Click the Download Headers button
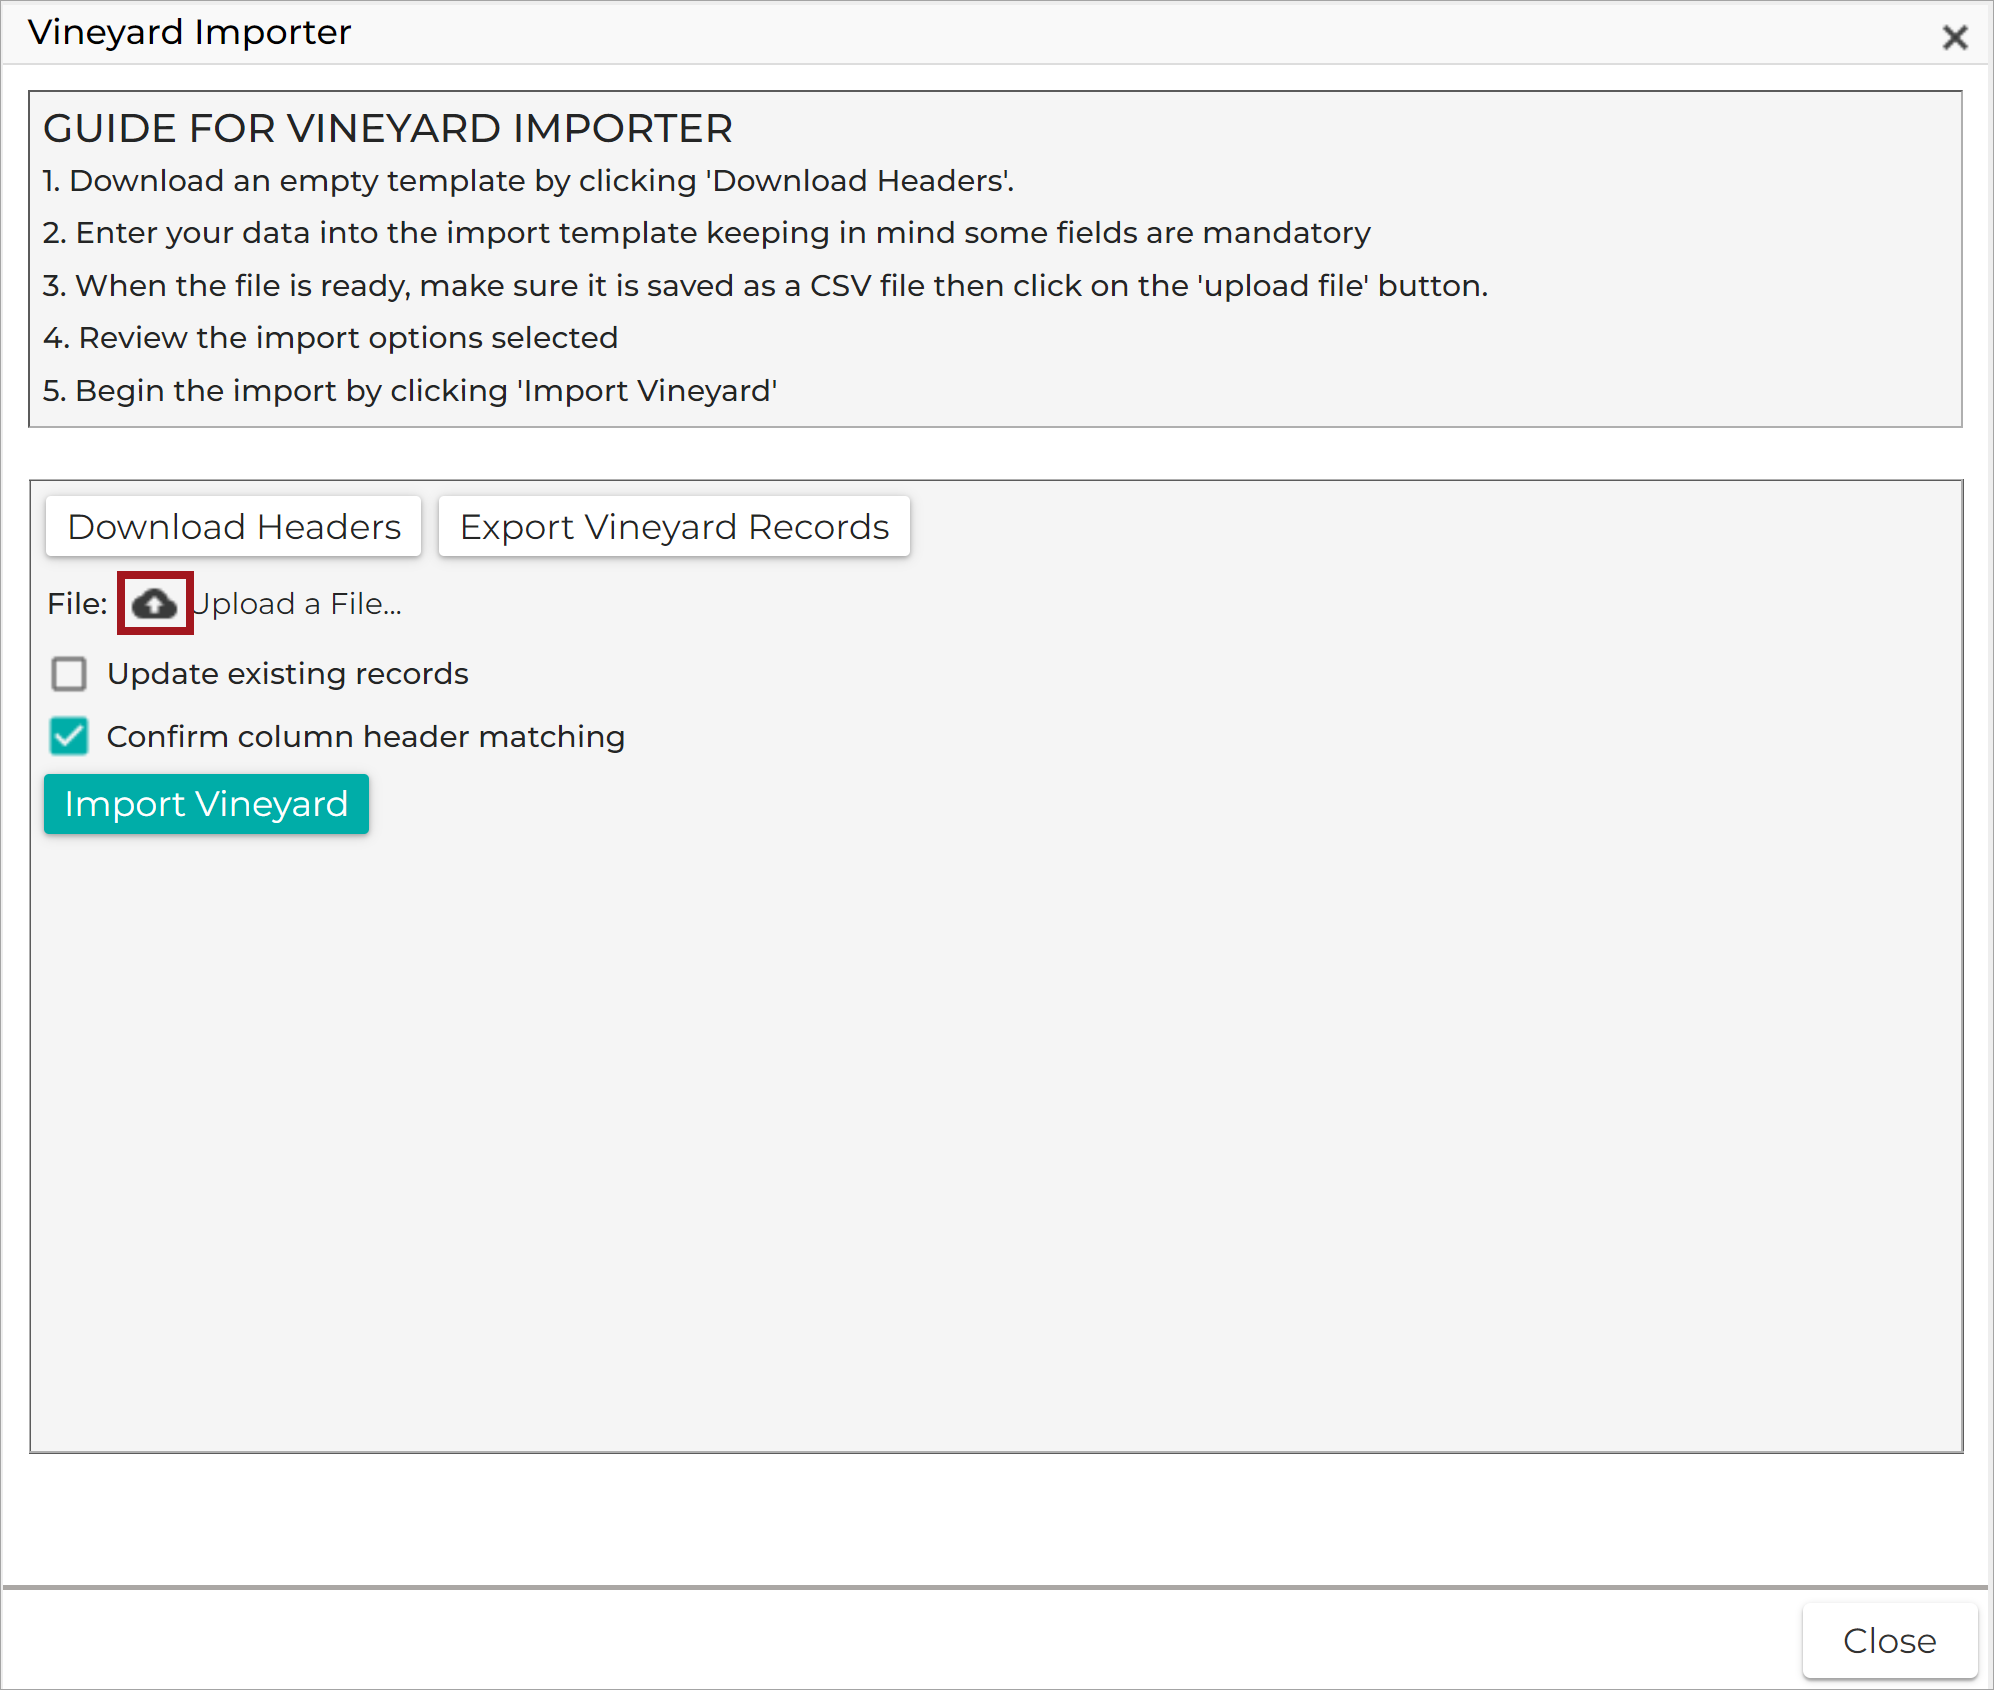Screen dimensions: 1994x1690 point(234,527)
